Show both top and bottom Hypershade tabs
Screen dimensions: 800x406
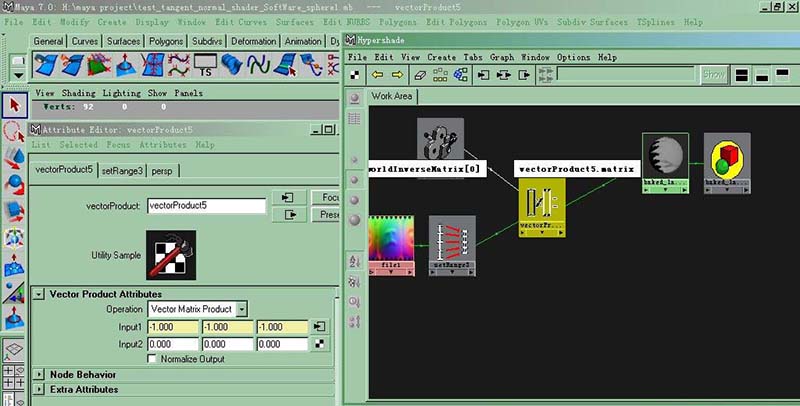pos(741,75)
